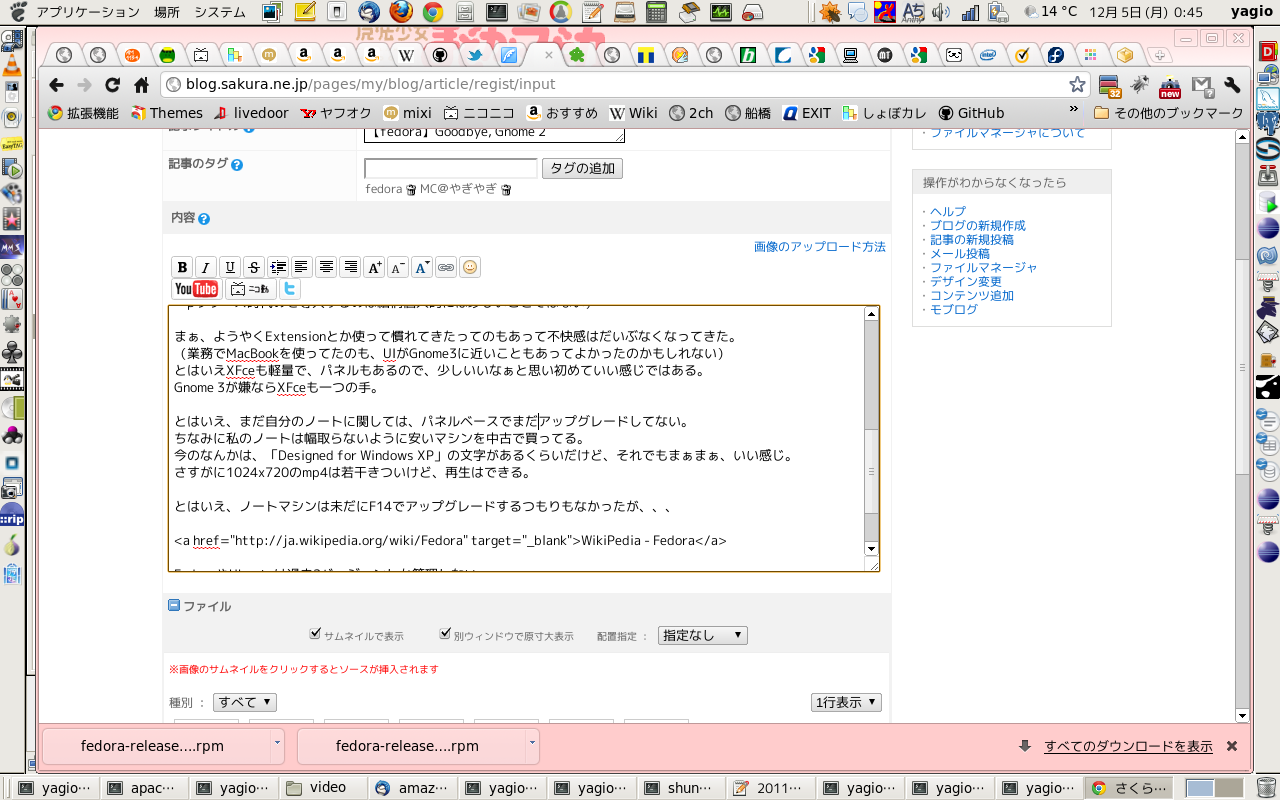This screenshot has height=800, width=1280.
Task: Insert a YouTube video via toolbar button
Action: point(196,289)
